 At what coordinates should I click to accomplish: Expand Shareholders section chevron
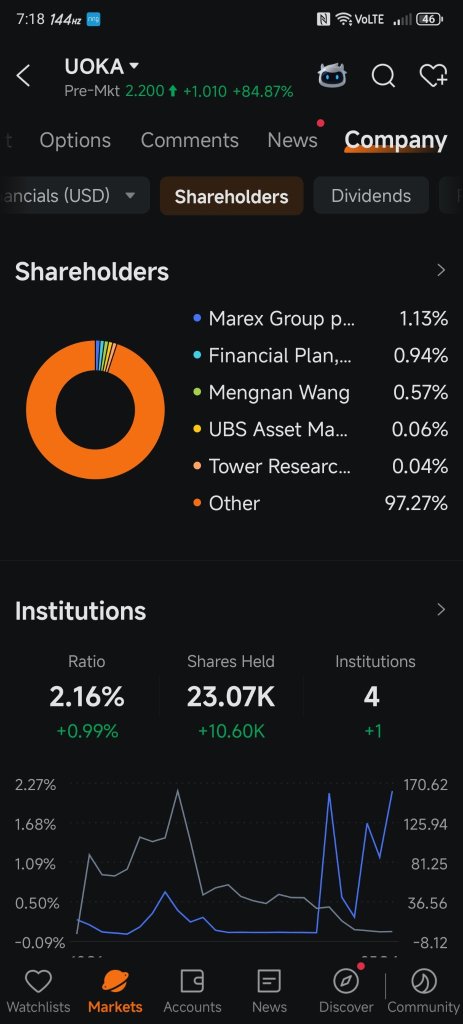click(441, 270)
